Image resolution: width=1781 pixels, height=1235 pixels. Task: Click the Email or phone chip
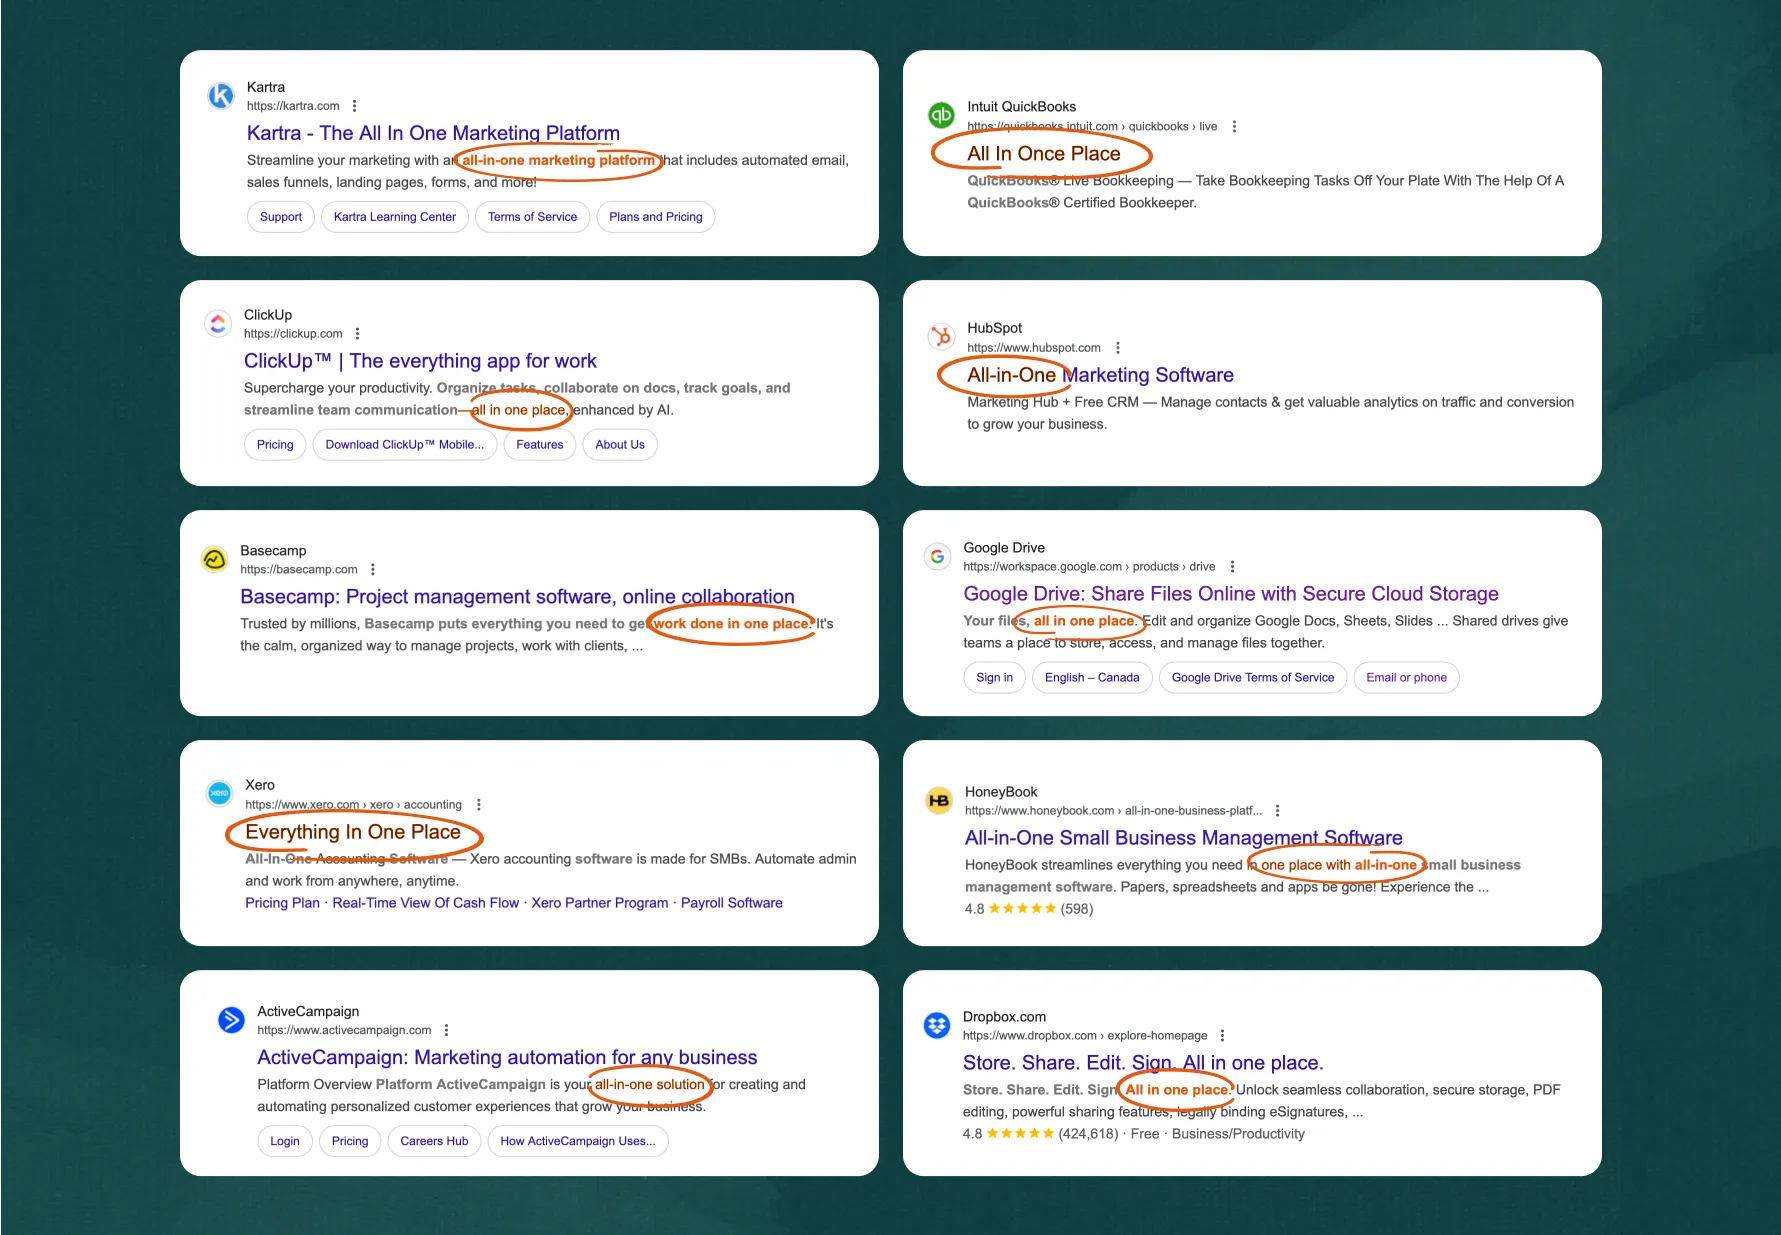(x=1407, y=678)
